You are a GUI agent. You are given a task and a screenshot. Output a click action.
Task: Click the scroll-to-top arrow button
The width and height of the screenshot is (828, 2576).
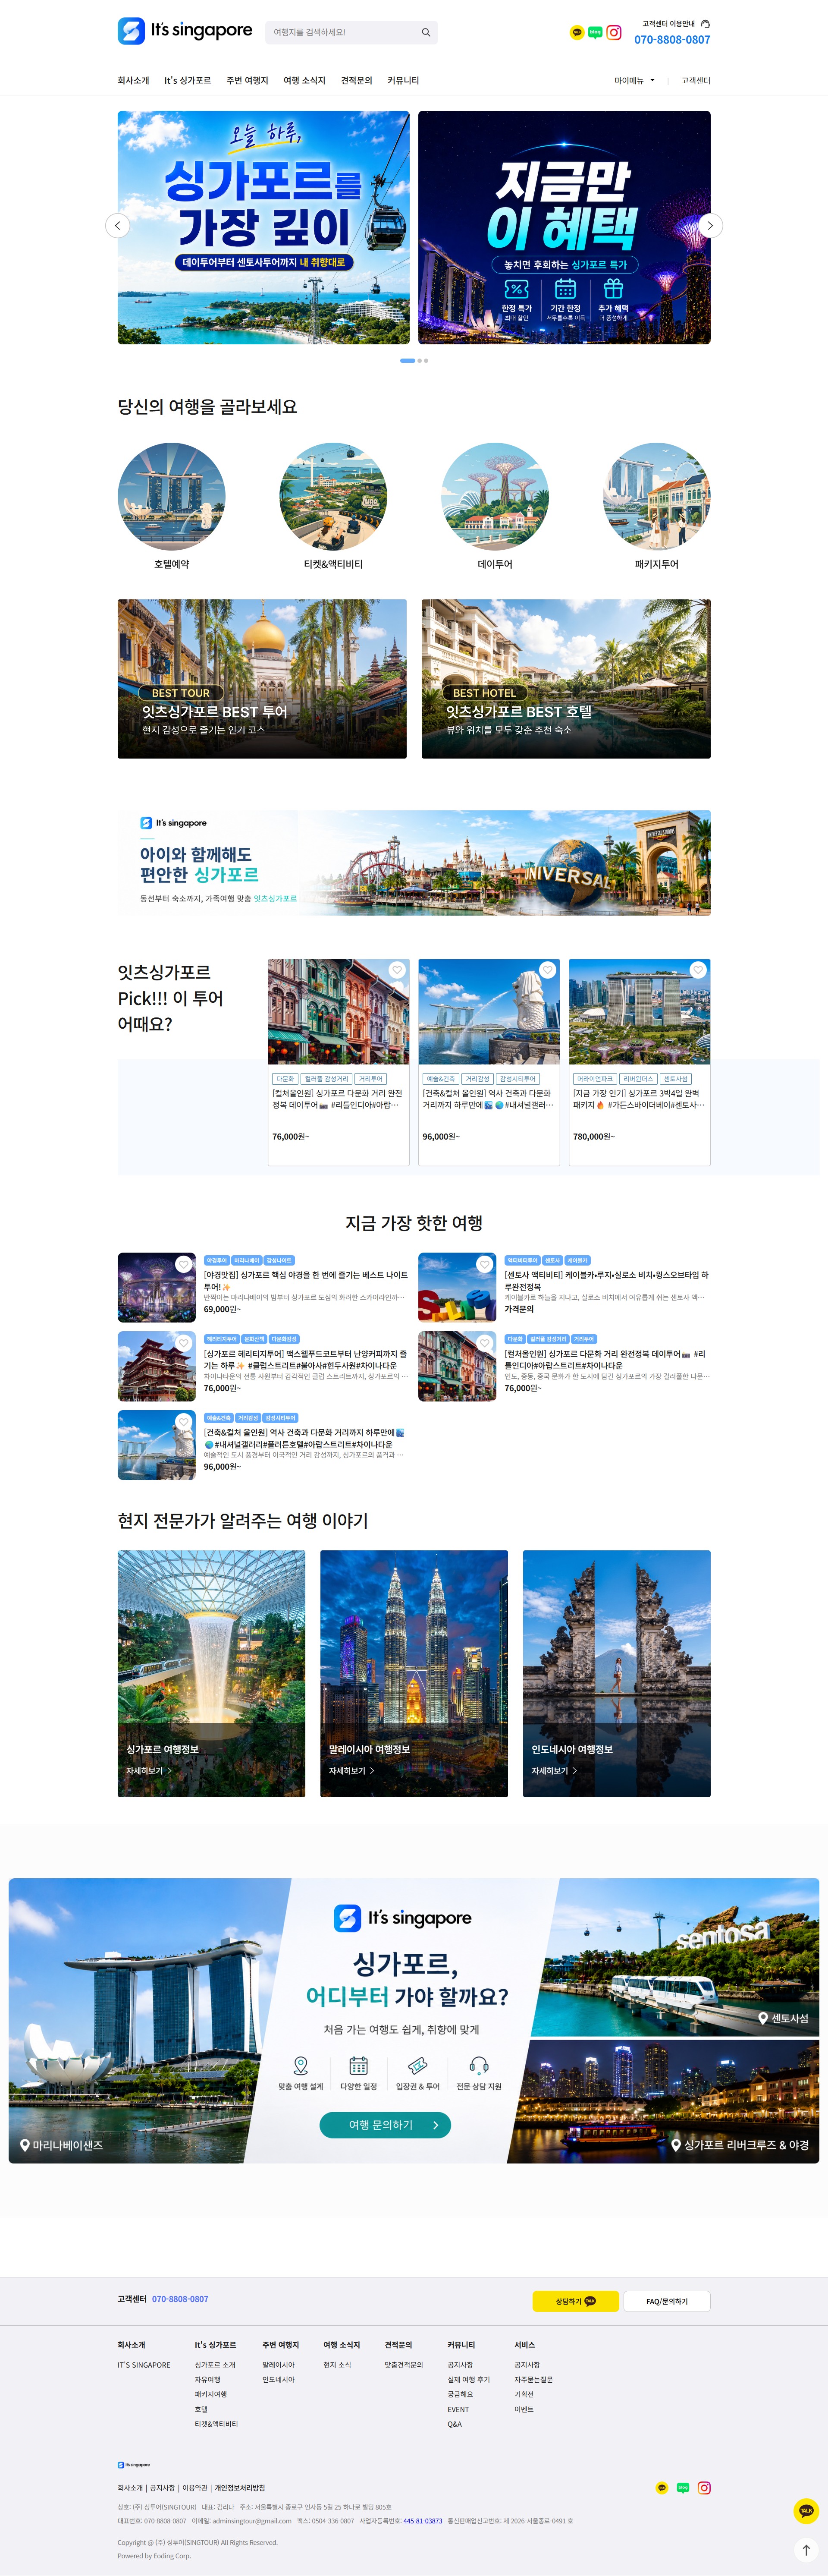click(x=806, y=2550)
